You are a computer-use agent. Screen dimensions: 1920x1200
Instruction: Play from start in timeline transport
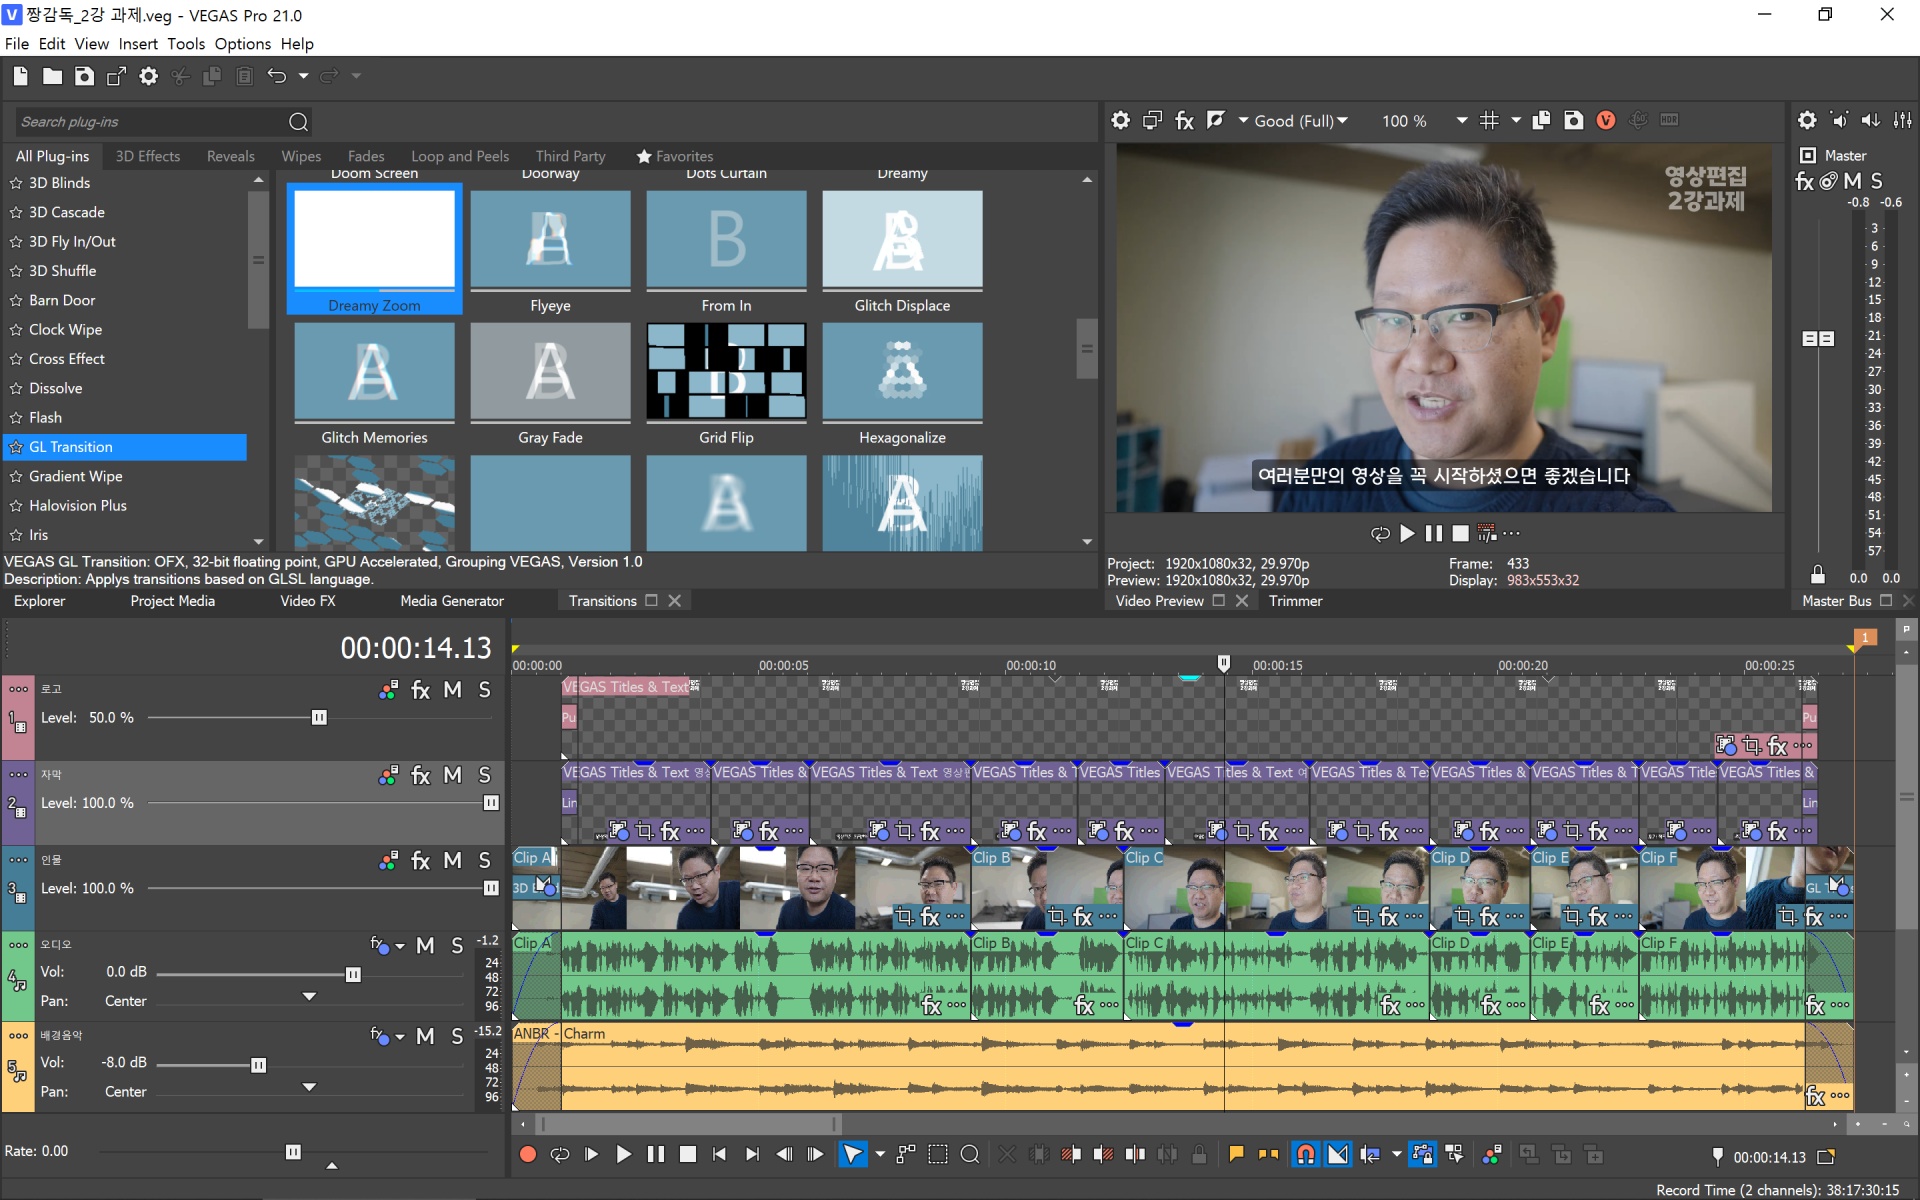[x=591, y=1154]
